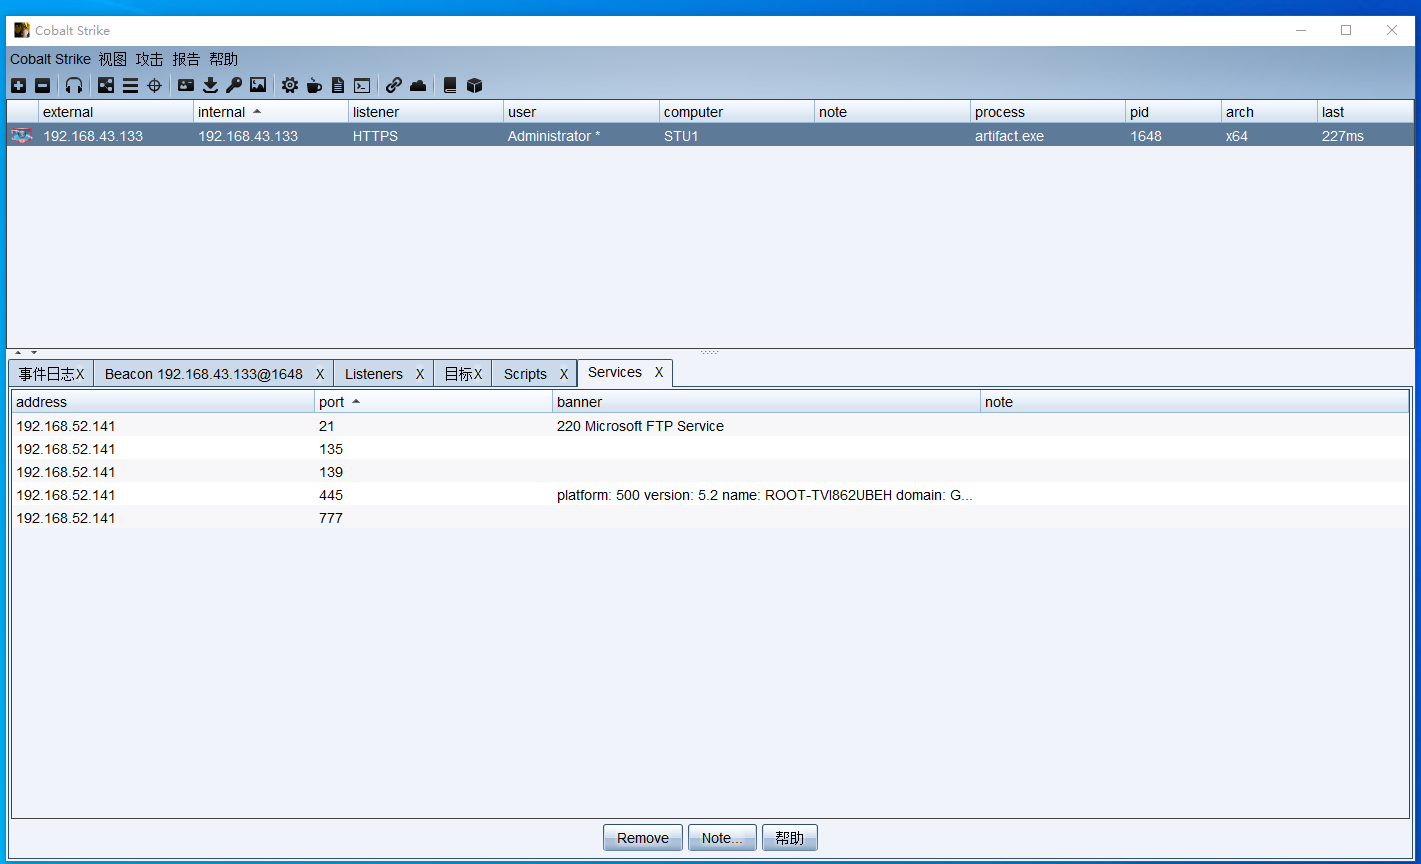
Task: Sort sessions by the arch column header
Action: click(x=1270, y=112)
